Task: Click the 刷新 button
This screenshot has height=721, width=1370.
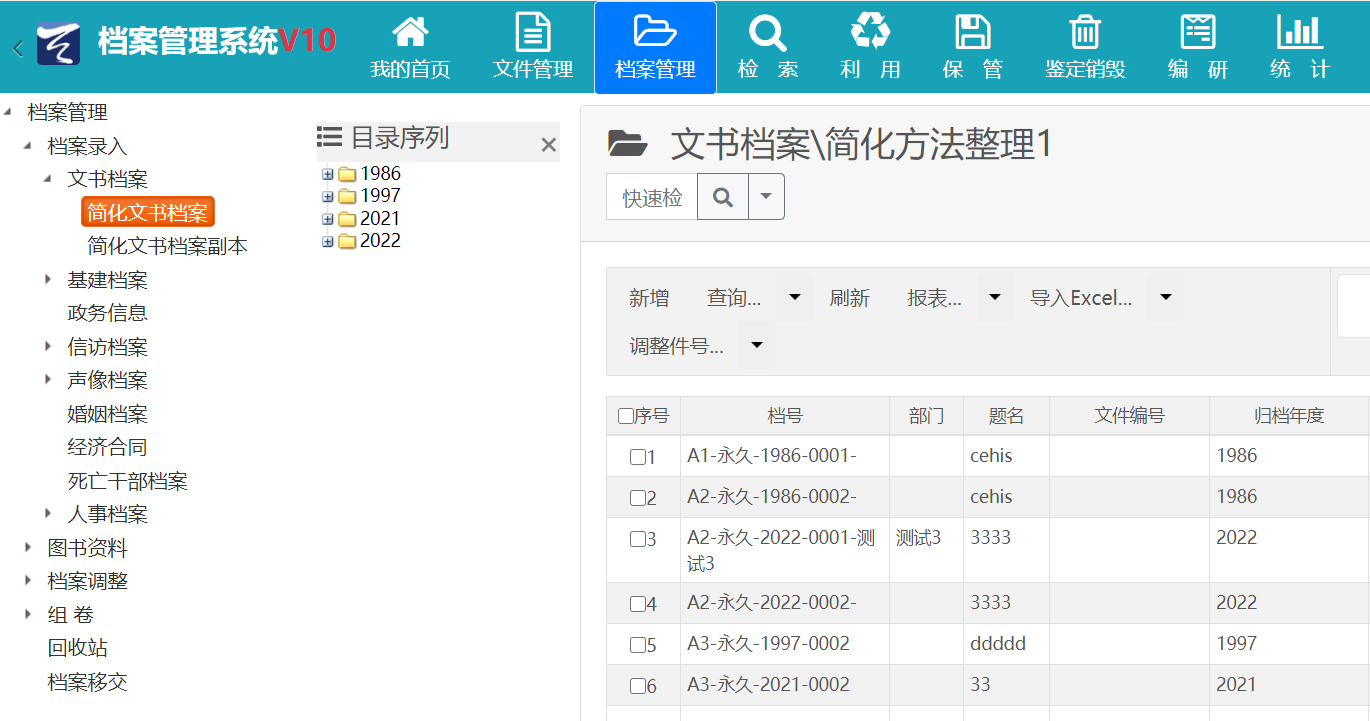Action: [849, 298]
